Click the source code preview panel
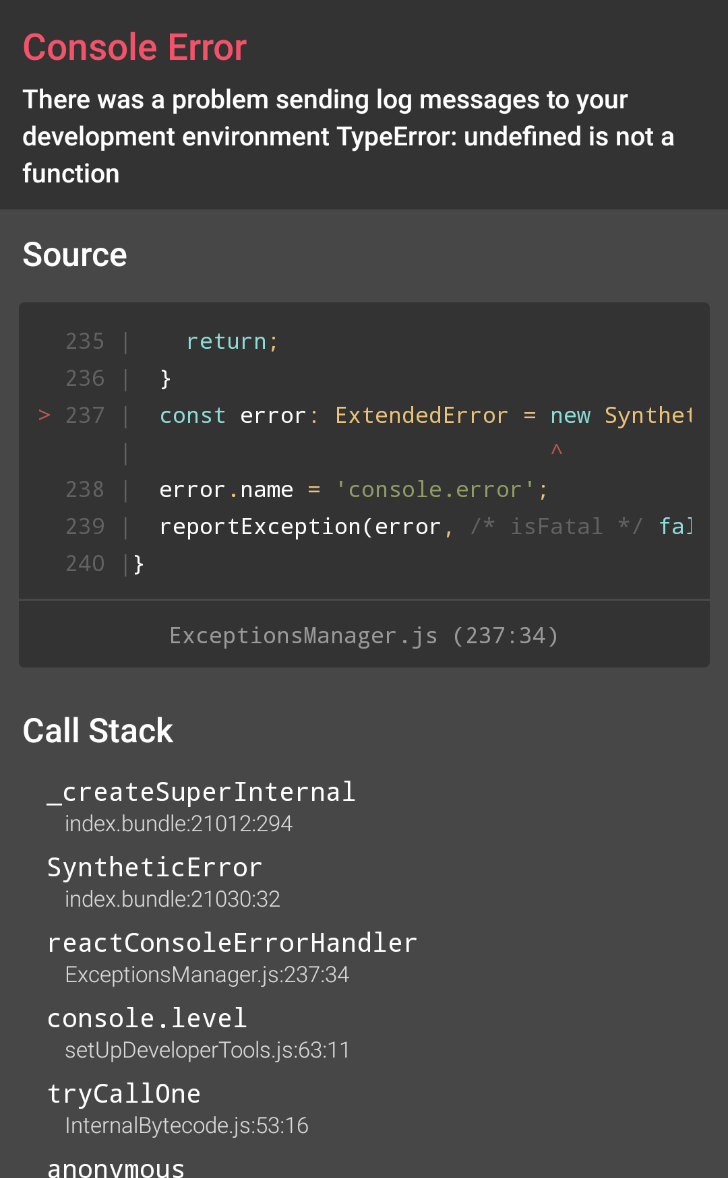This screenshot has width=728, height=1178. (x=364, y=449)
